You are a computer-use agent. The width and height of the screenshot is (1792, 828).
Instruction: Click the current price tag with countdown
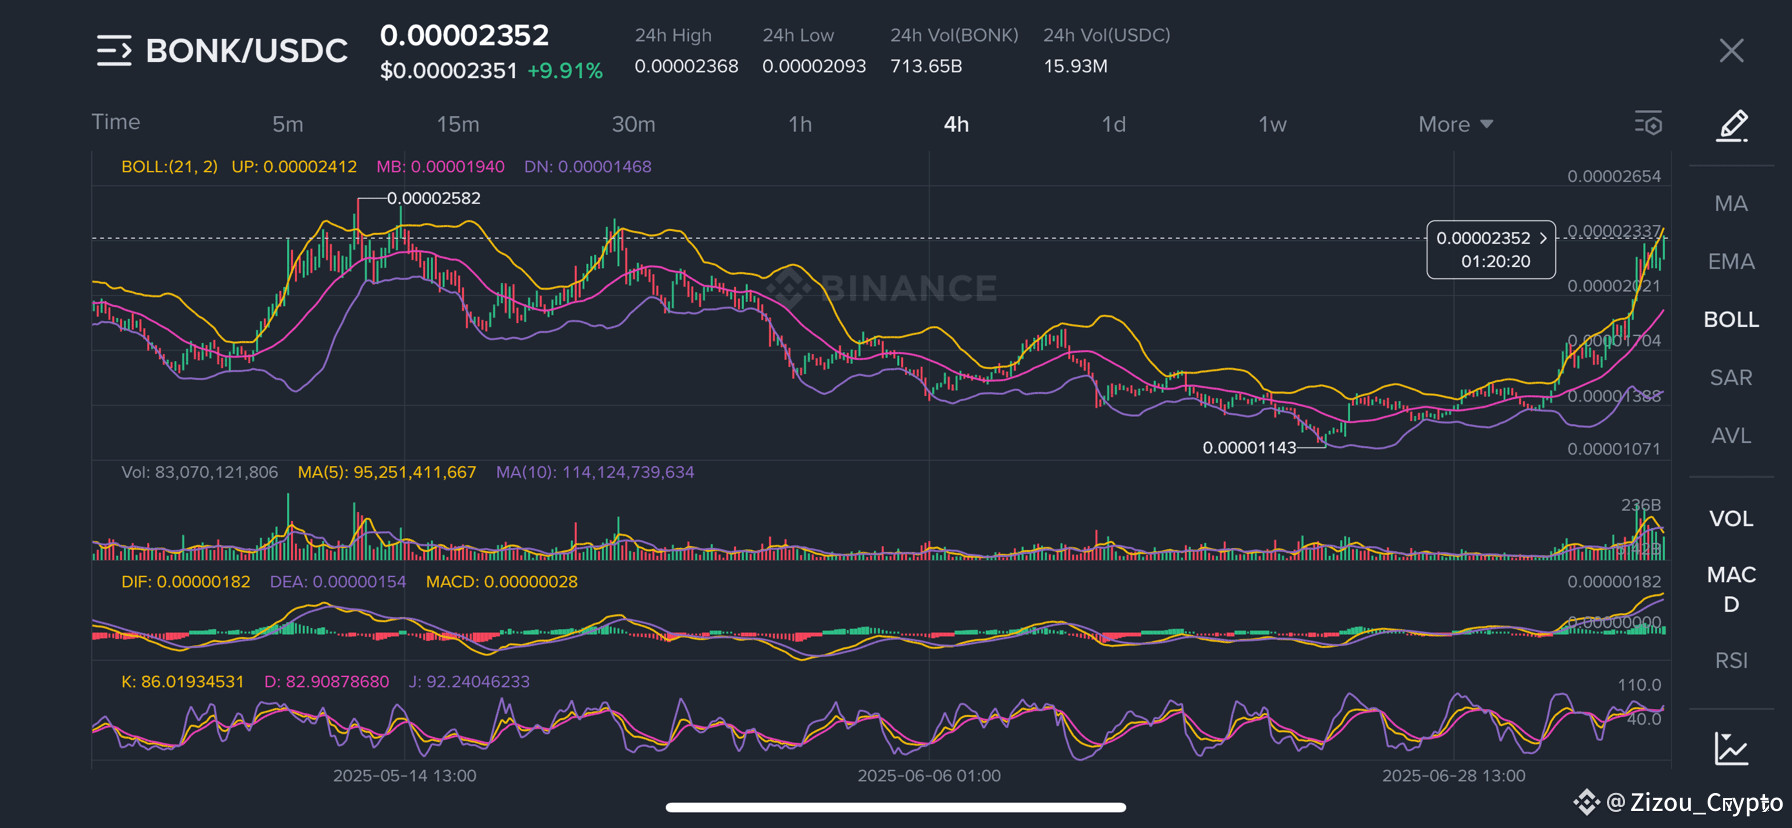(x=1491, y=250)
